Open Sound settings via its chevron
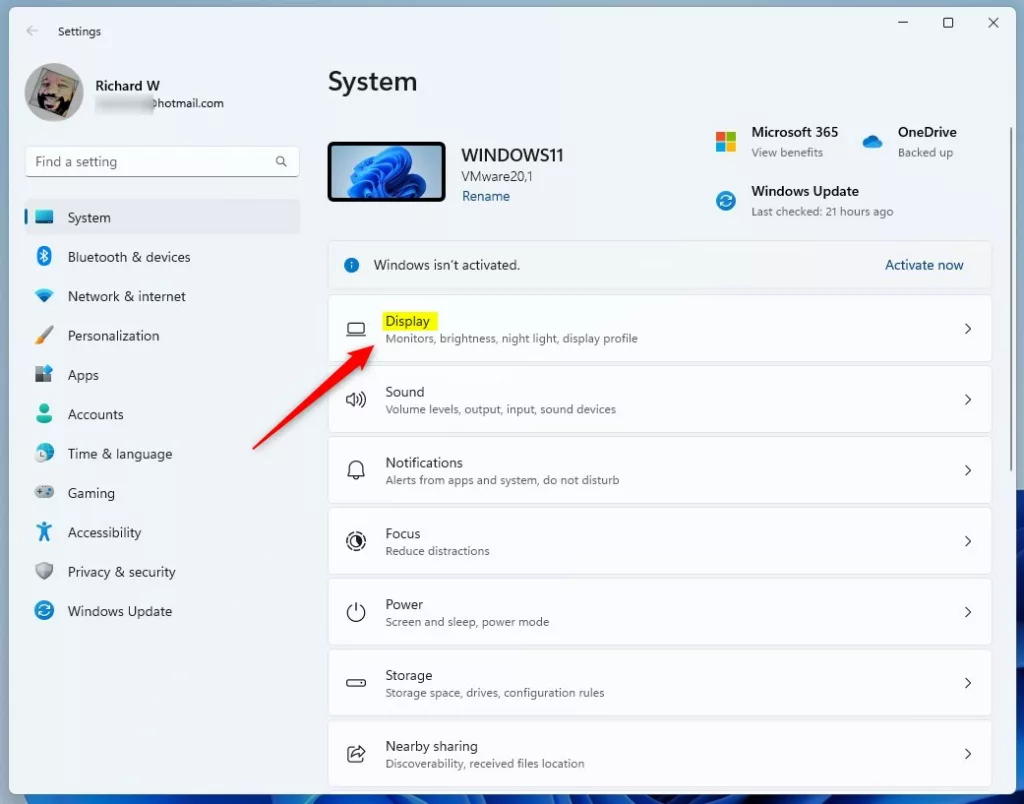This screenshot has height=804, width=1024. point(967,399)
